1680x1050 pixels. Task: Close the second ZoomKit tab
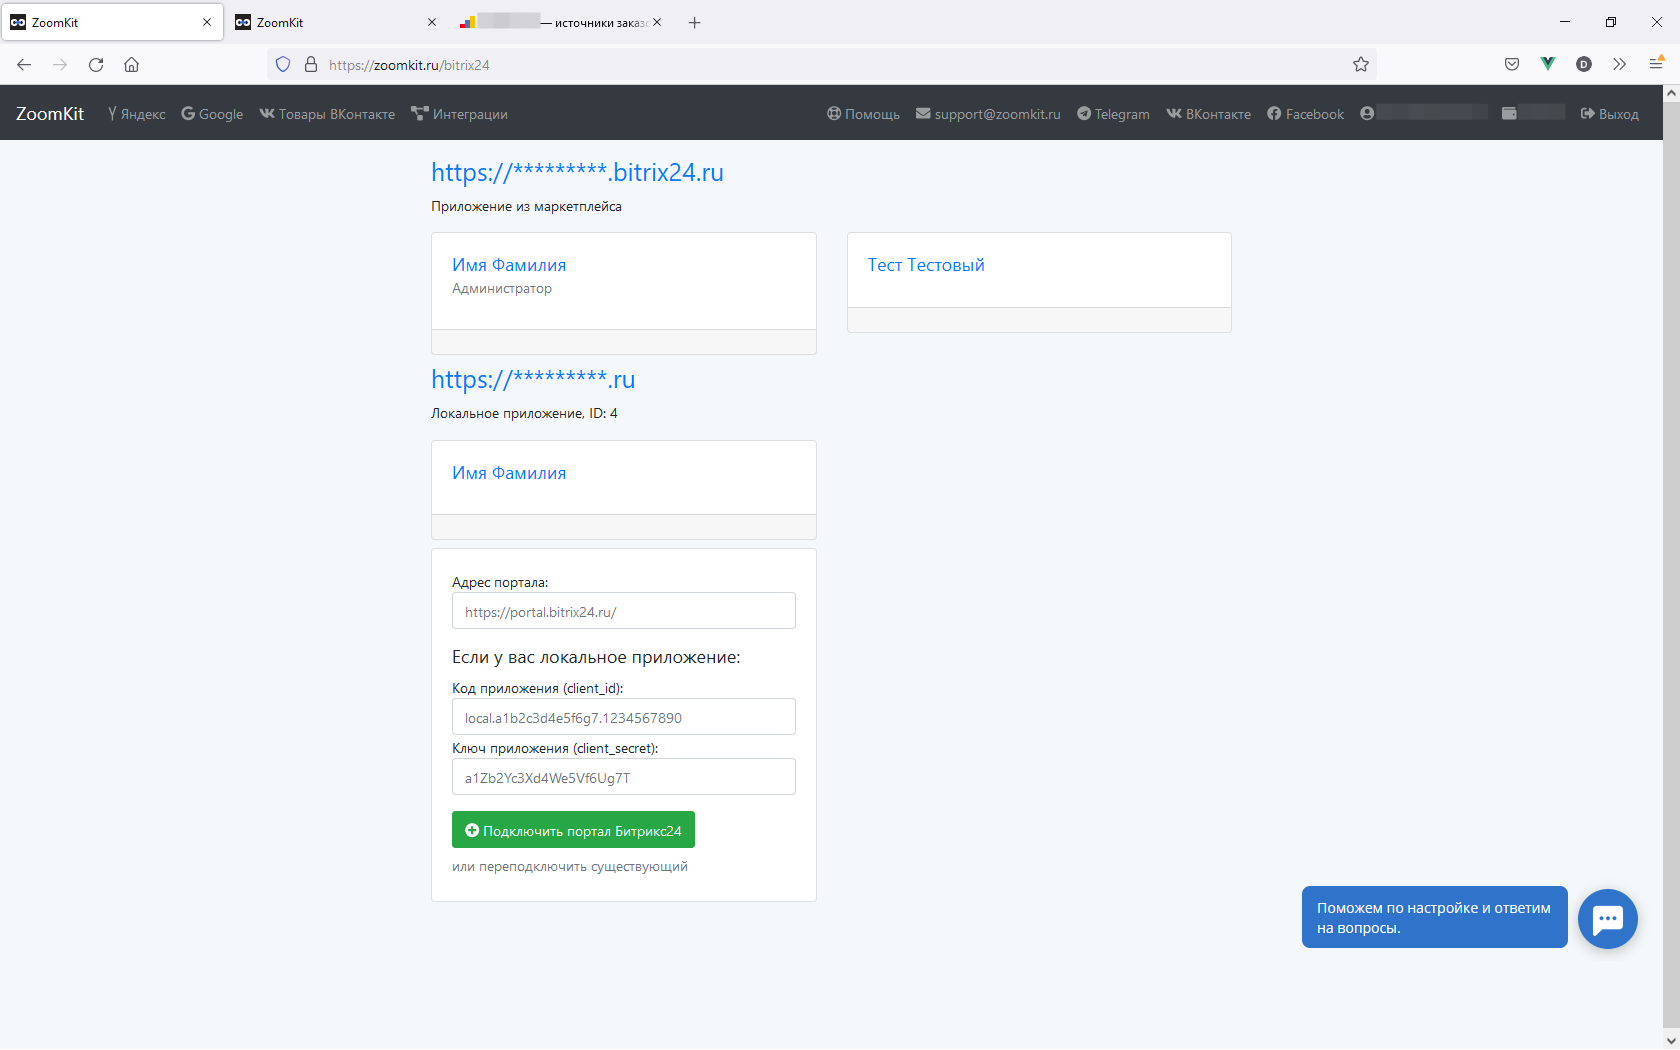pyautogui.click(x=432, y=22)
